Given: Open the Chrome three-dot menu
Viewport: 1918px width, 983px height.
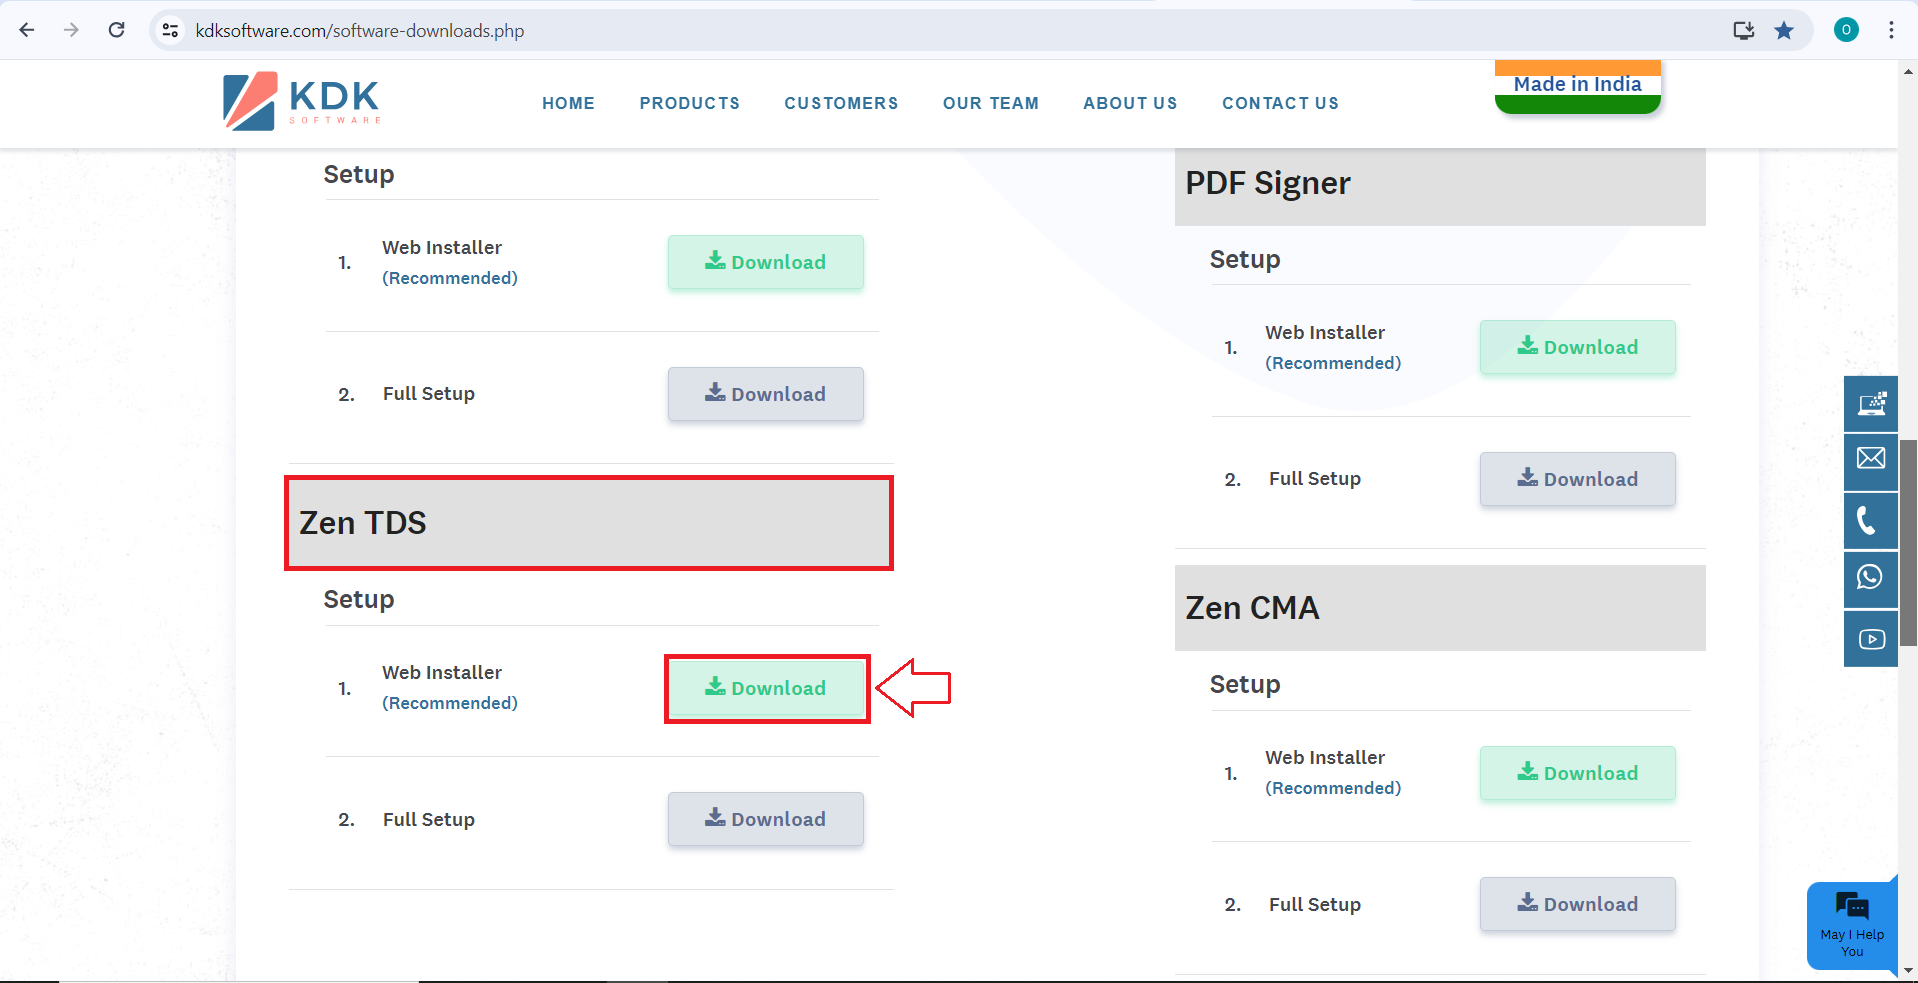Looking at the screenshot, I should (x=1891, y=30).
